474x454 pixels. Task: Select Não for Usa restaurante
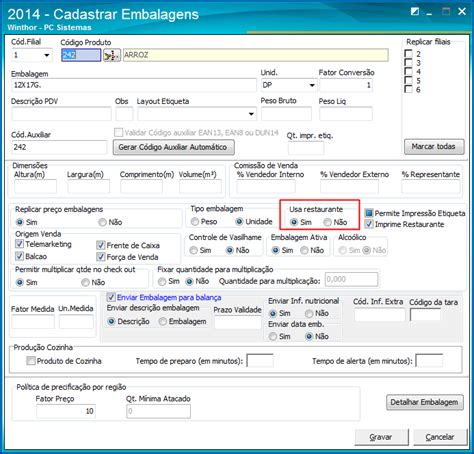click(x=328, y=222)
